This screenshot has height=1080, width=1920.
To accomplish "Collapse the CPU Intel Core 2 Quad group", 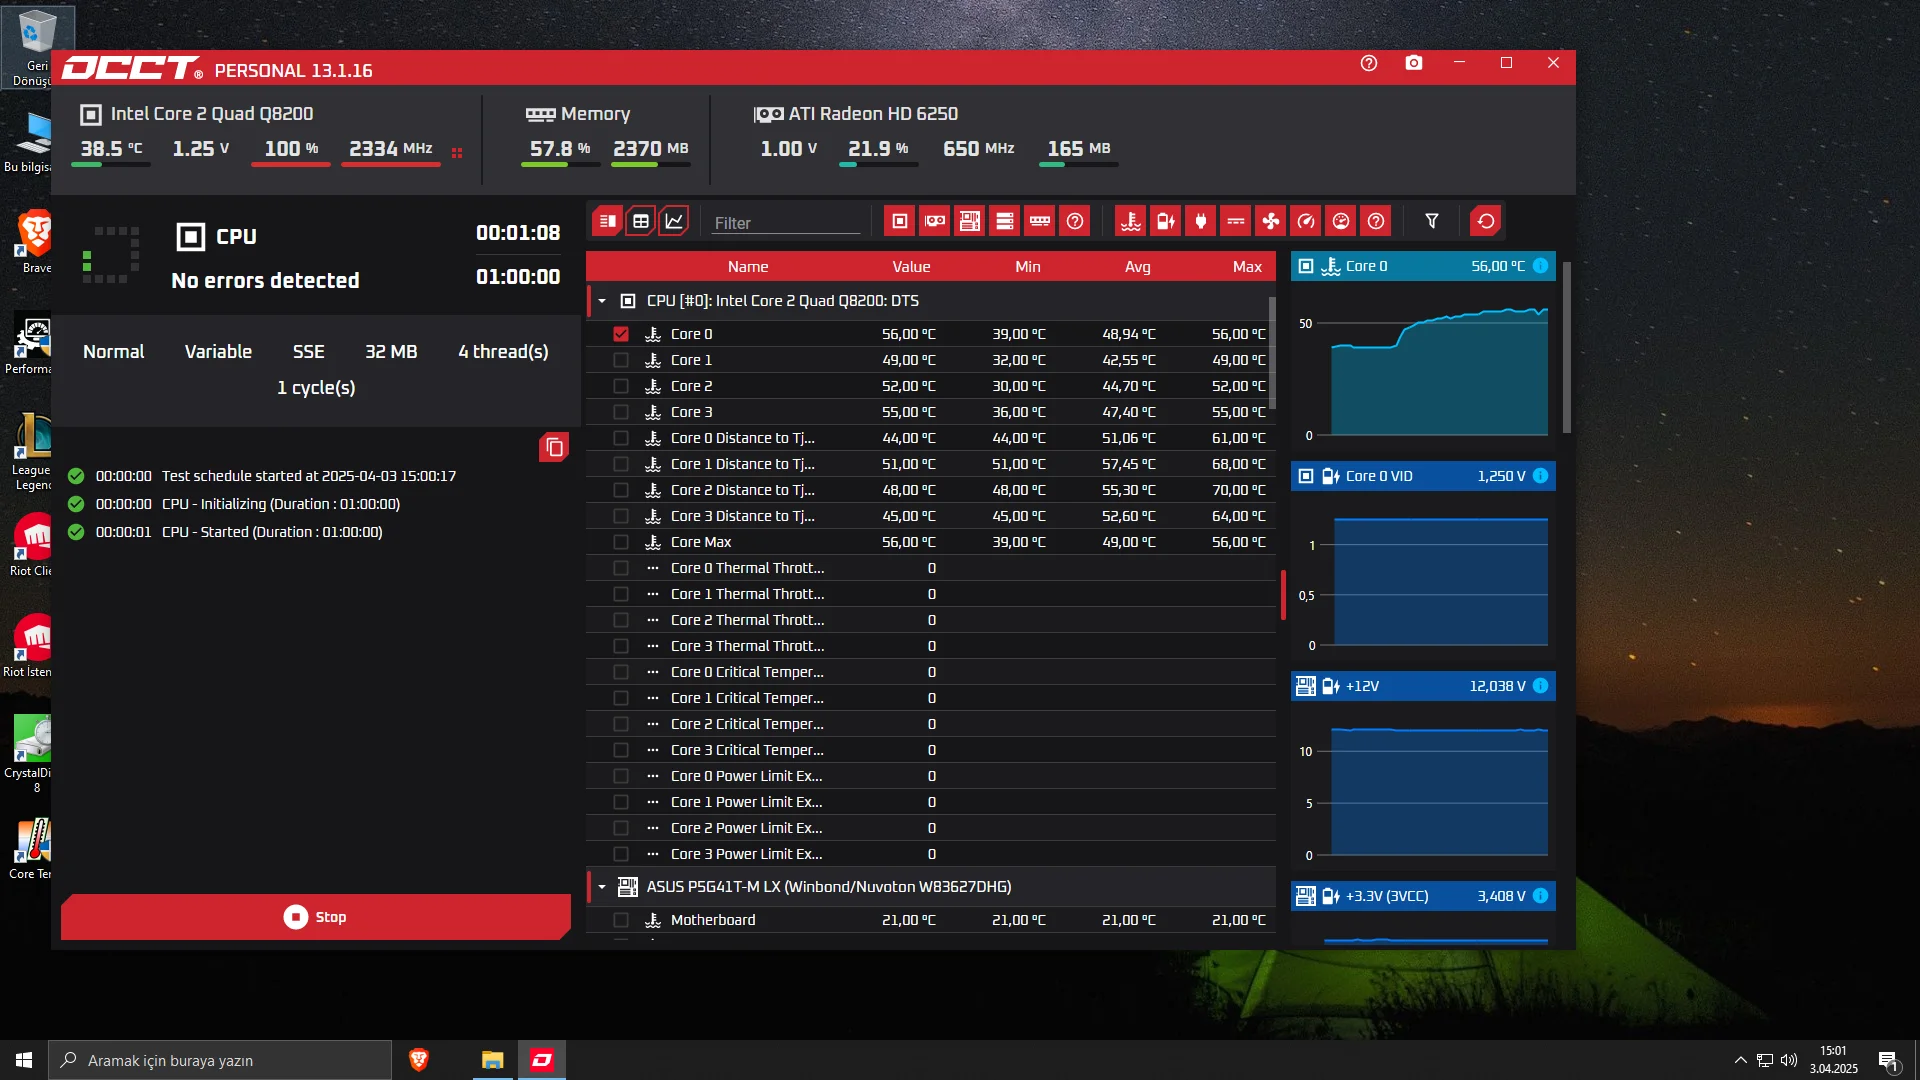I will click(602, 301).
